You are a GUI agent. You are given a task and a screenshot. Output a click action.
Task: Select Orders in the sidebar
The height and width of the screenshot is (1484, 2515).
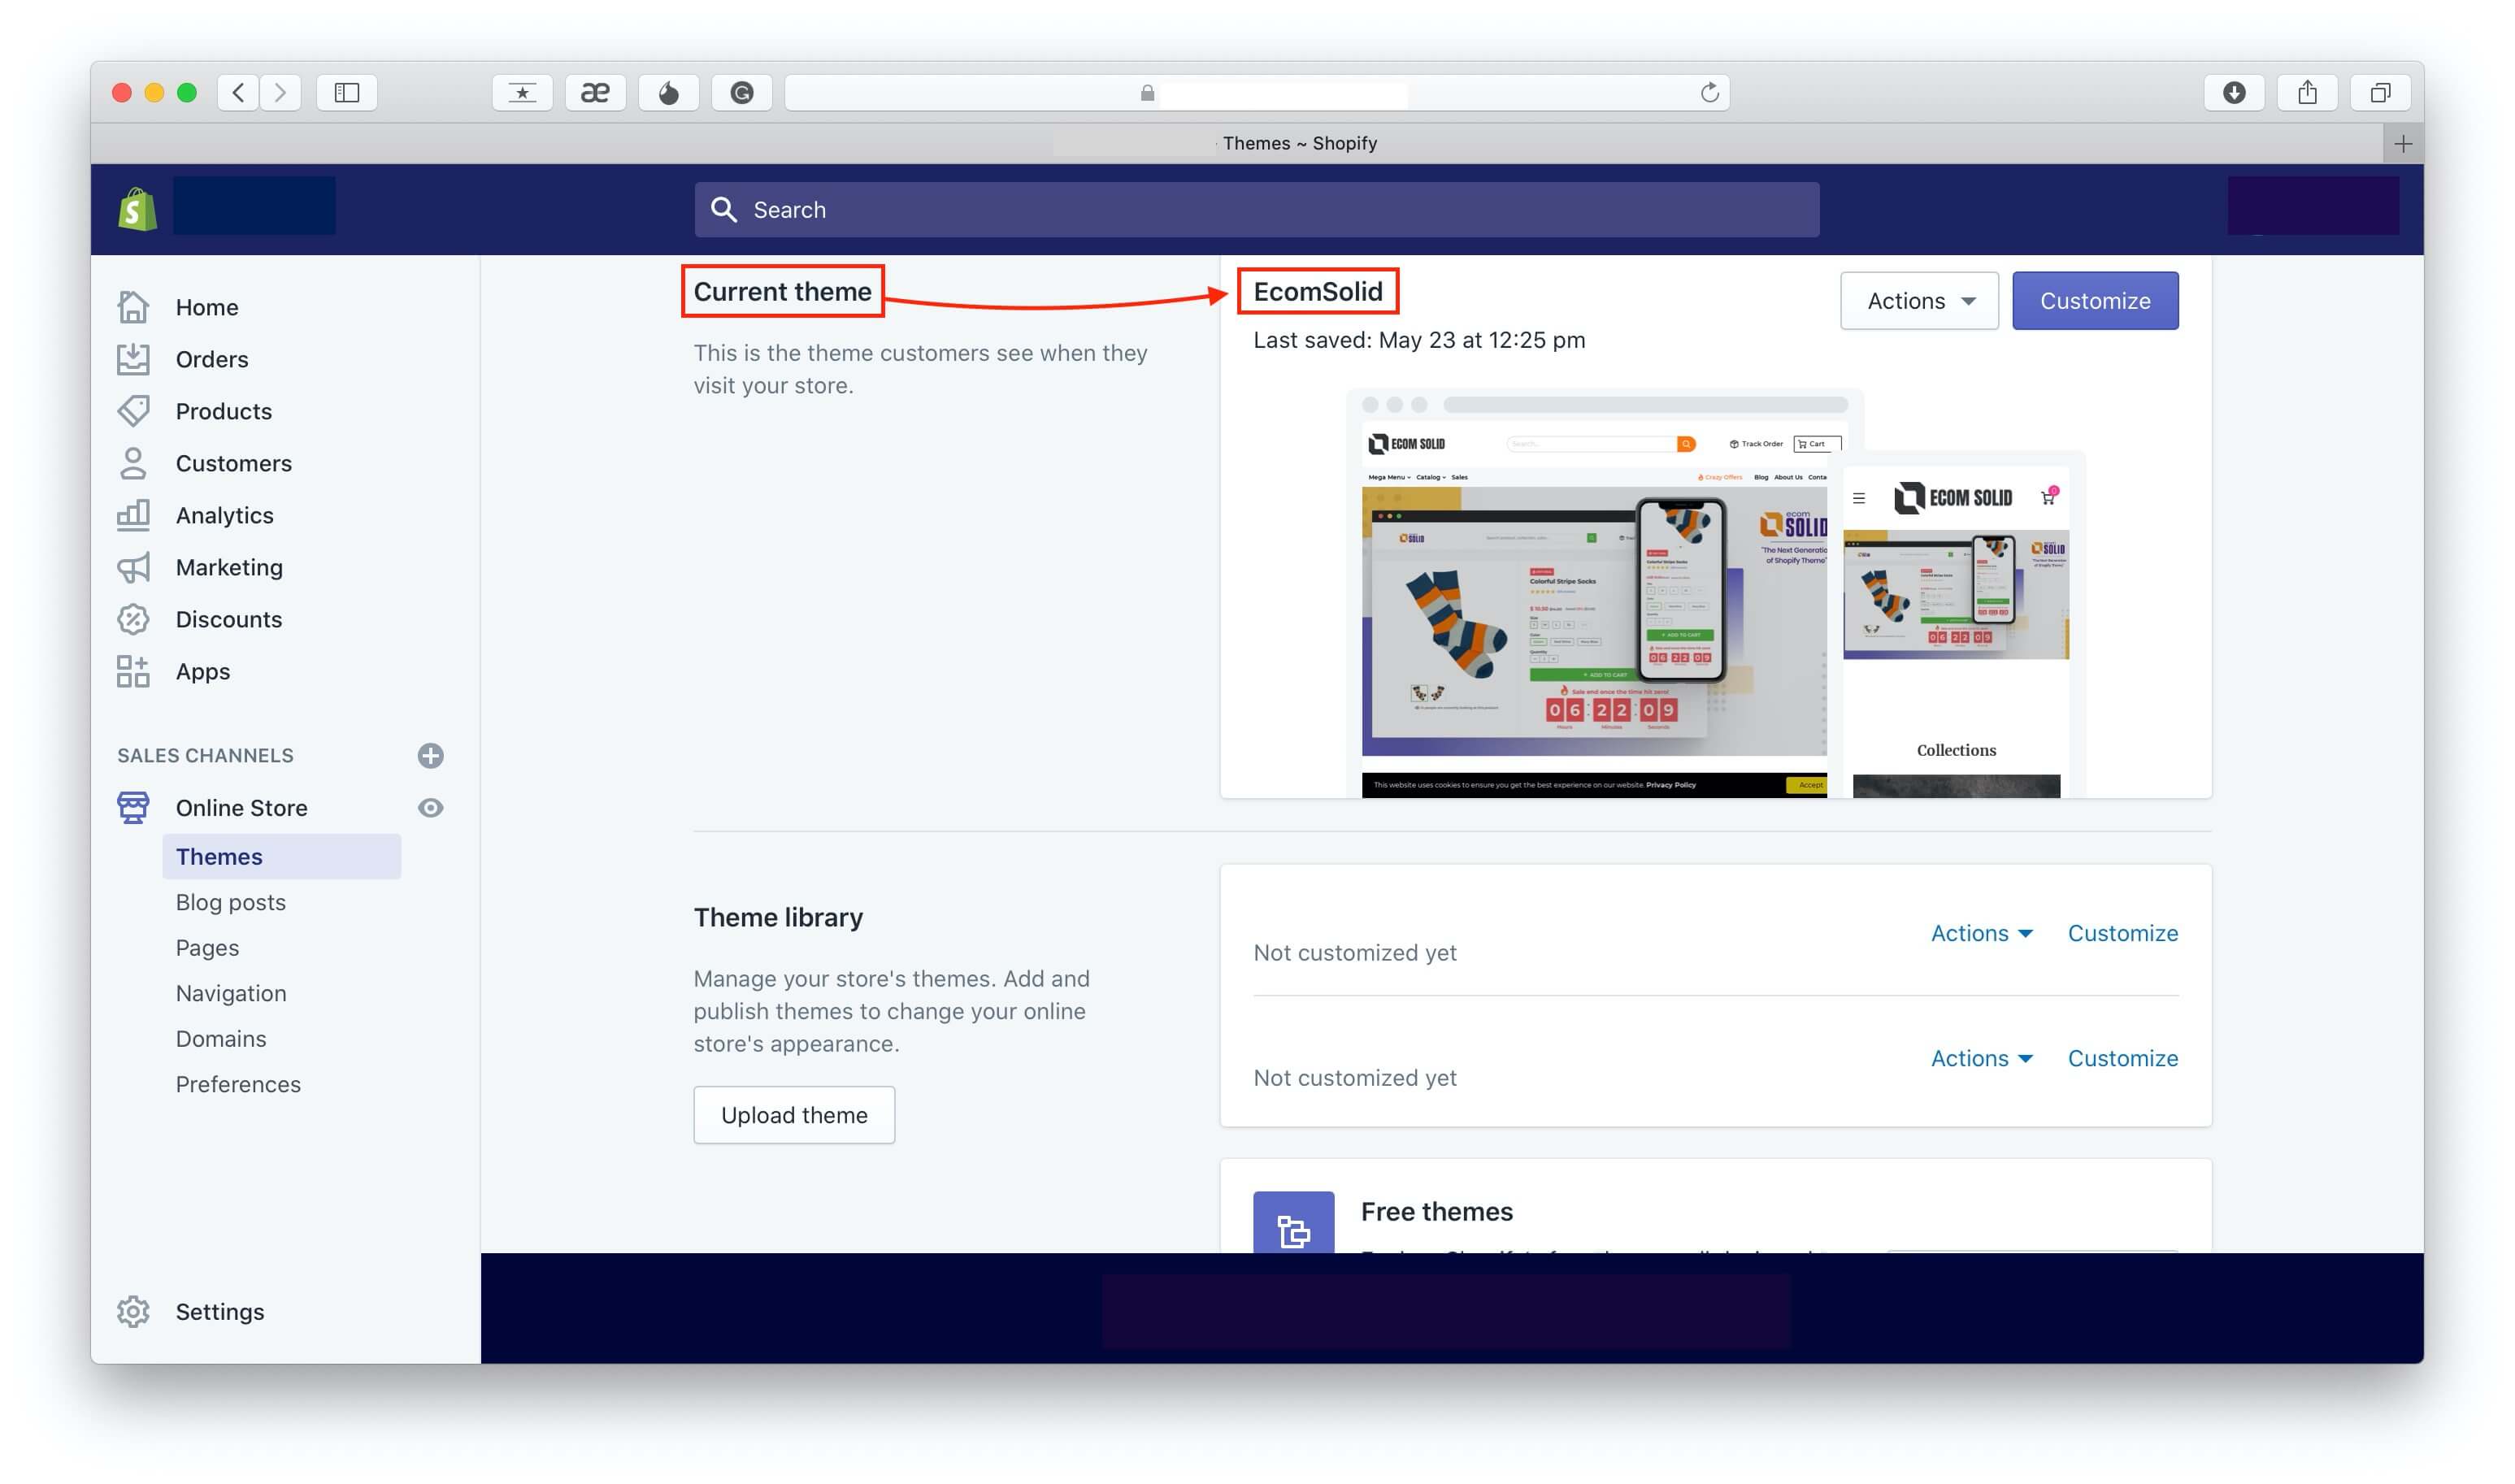[x=212, y=359]
